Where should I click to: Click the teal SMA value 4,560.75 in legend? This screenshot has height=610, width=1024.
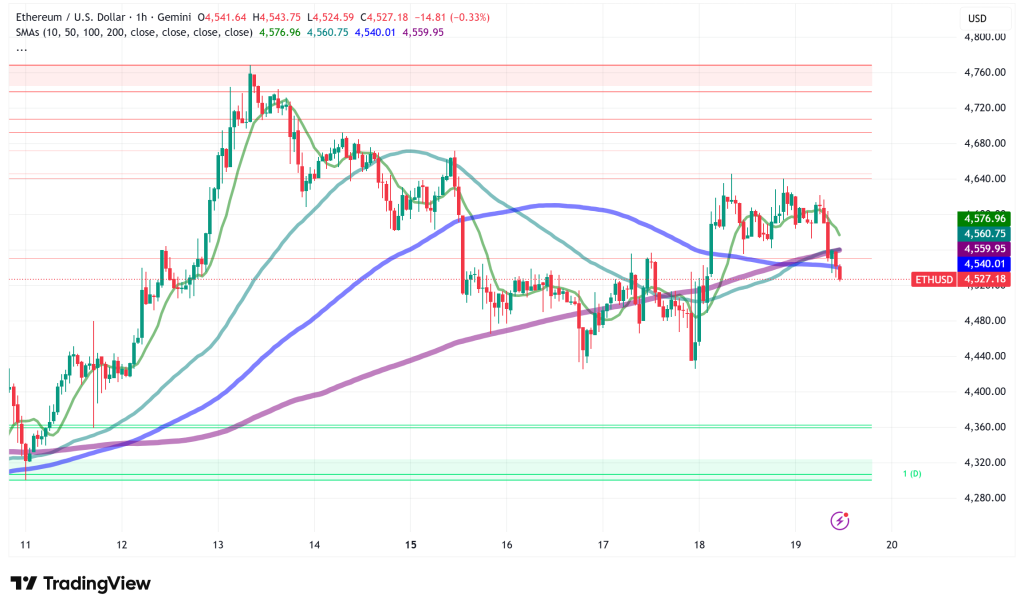point(328,32)
